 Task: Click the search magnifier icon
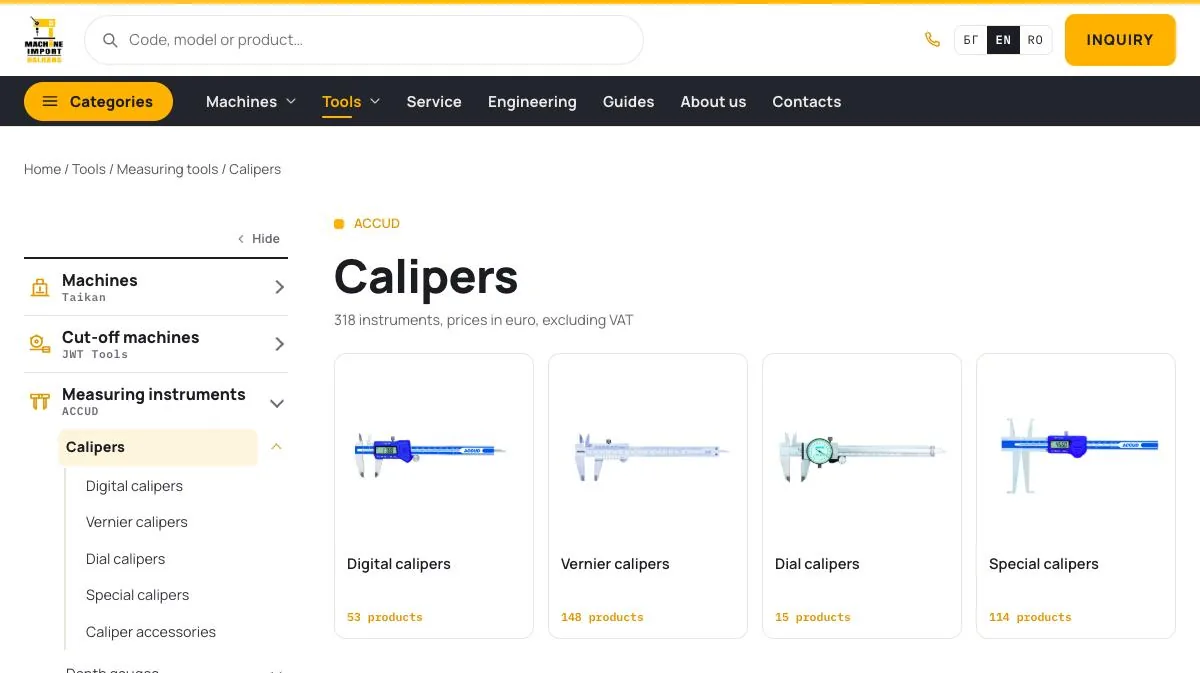[x=111, y=40]
